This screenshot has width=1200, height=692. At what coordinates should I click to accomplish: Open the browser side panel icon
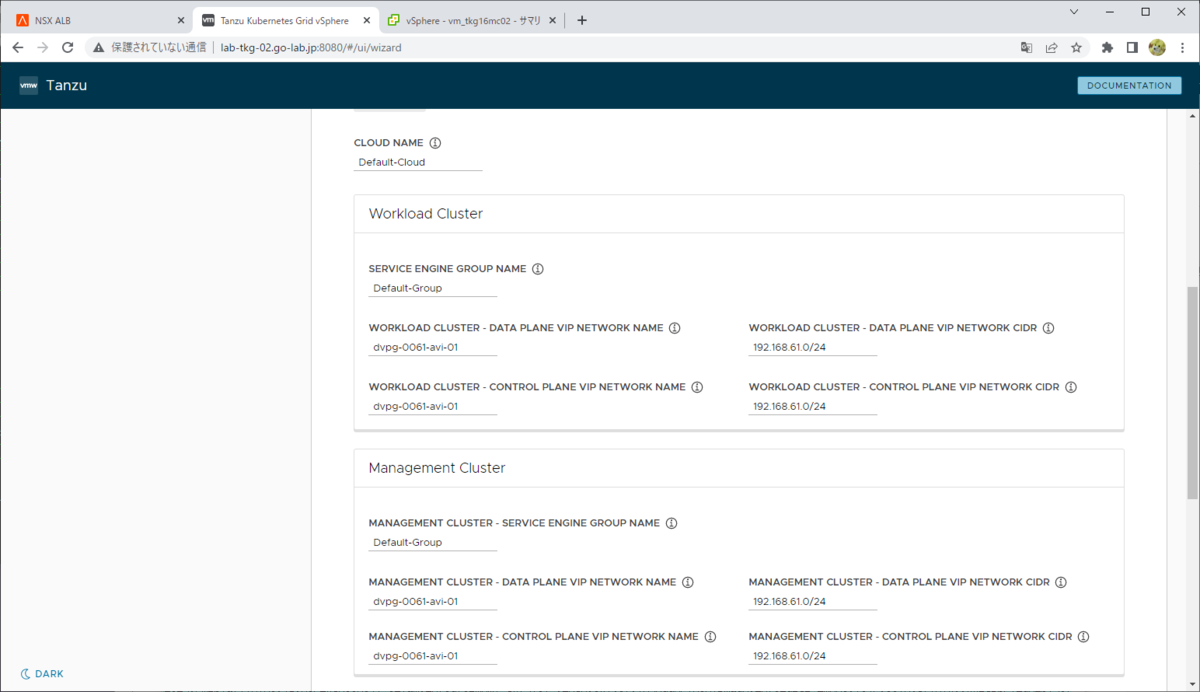pos(1132,47)
